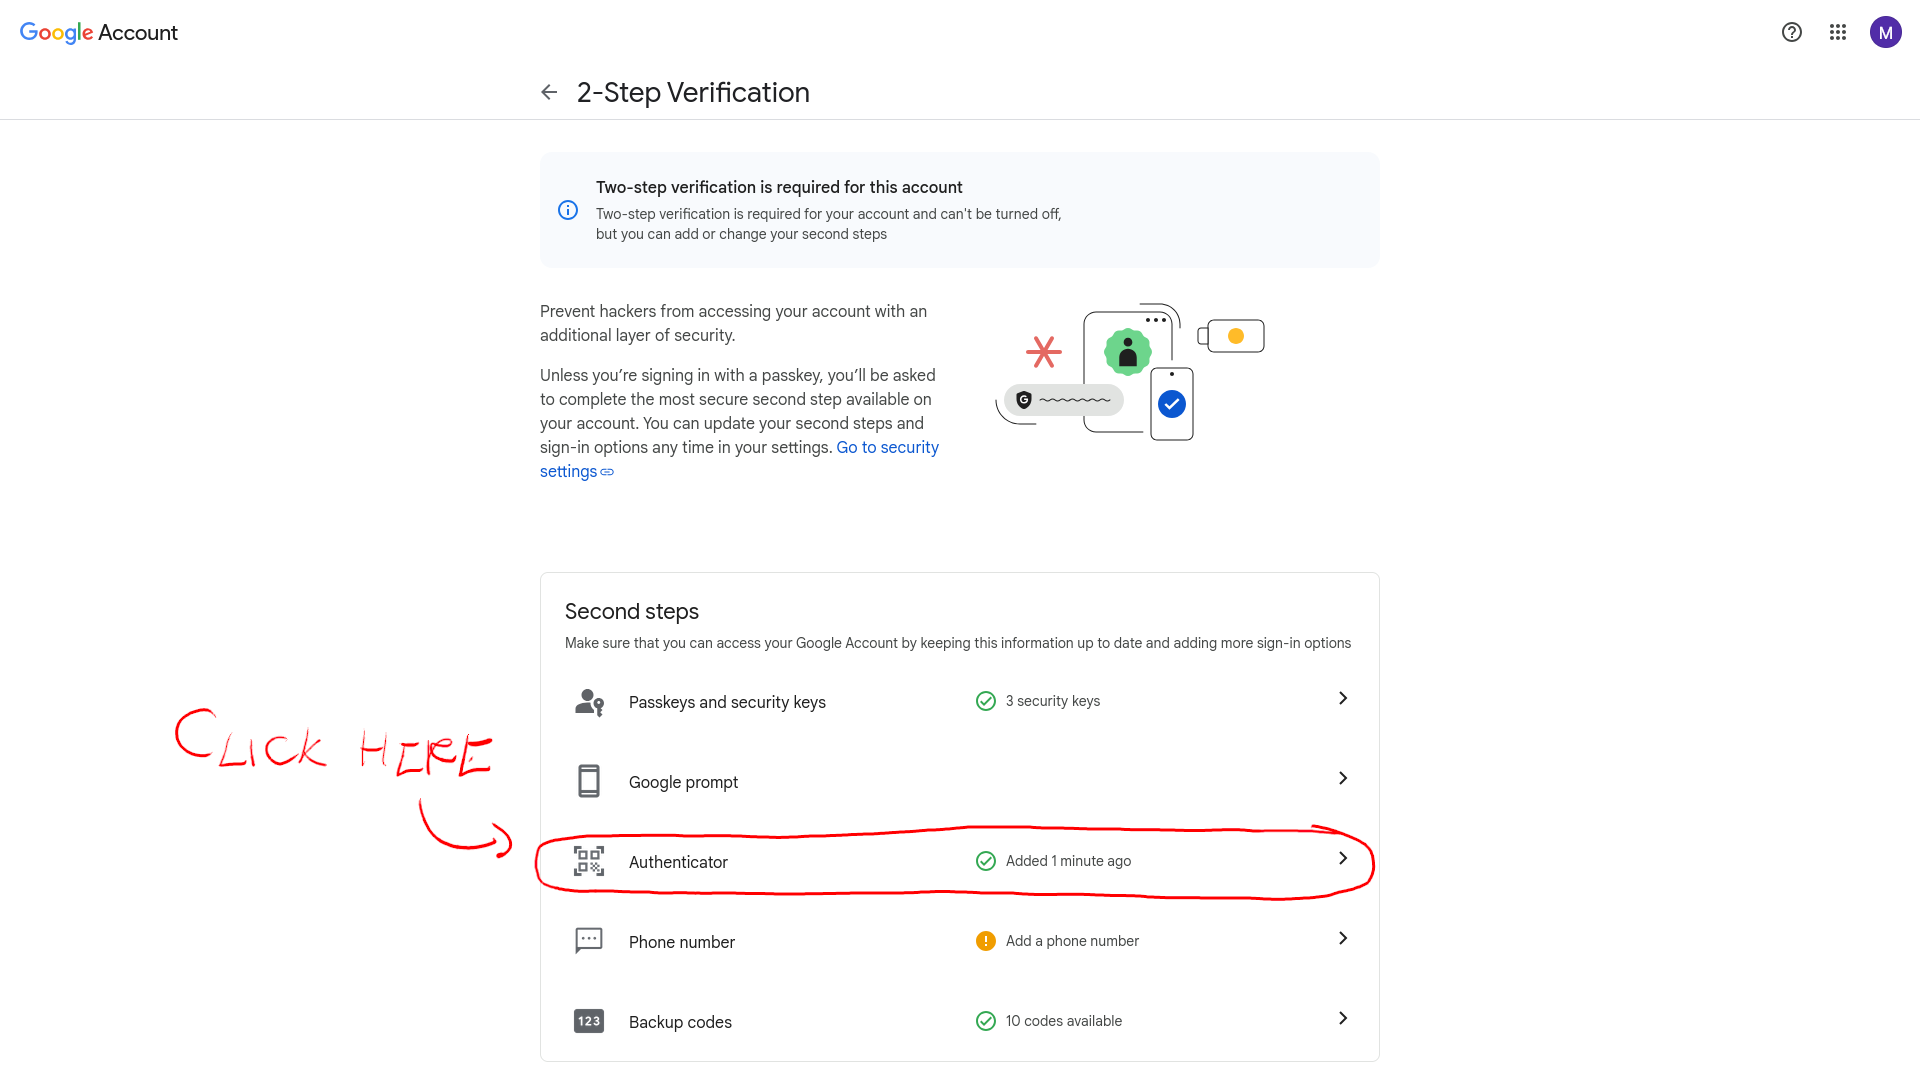Click the 10 codes available status

1063,1021
